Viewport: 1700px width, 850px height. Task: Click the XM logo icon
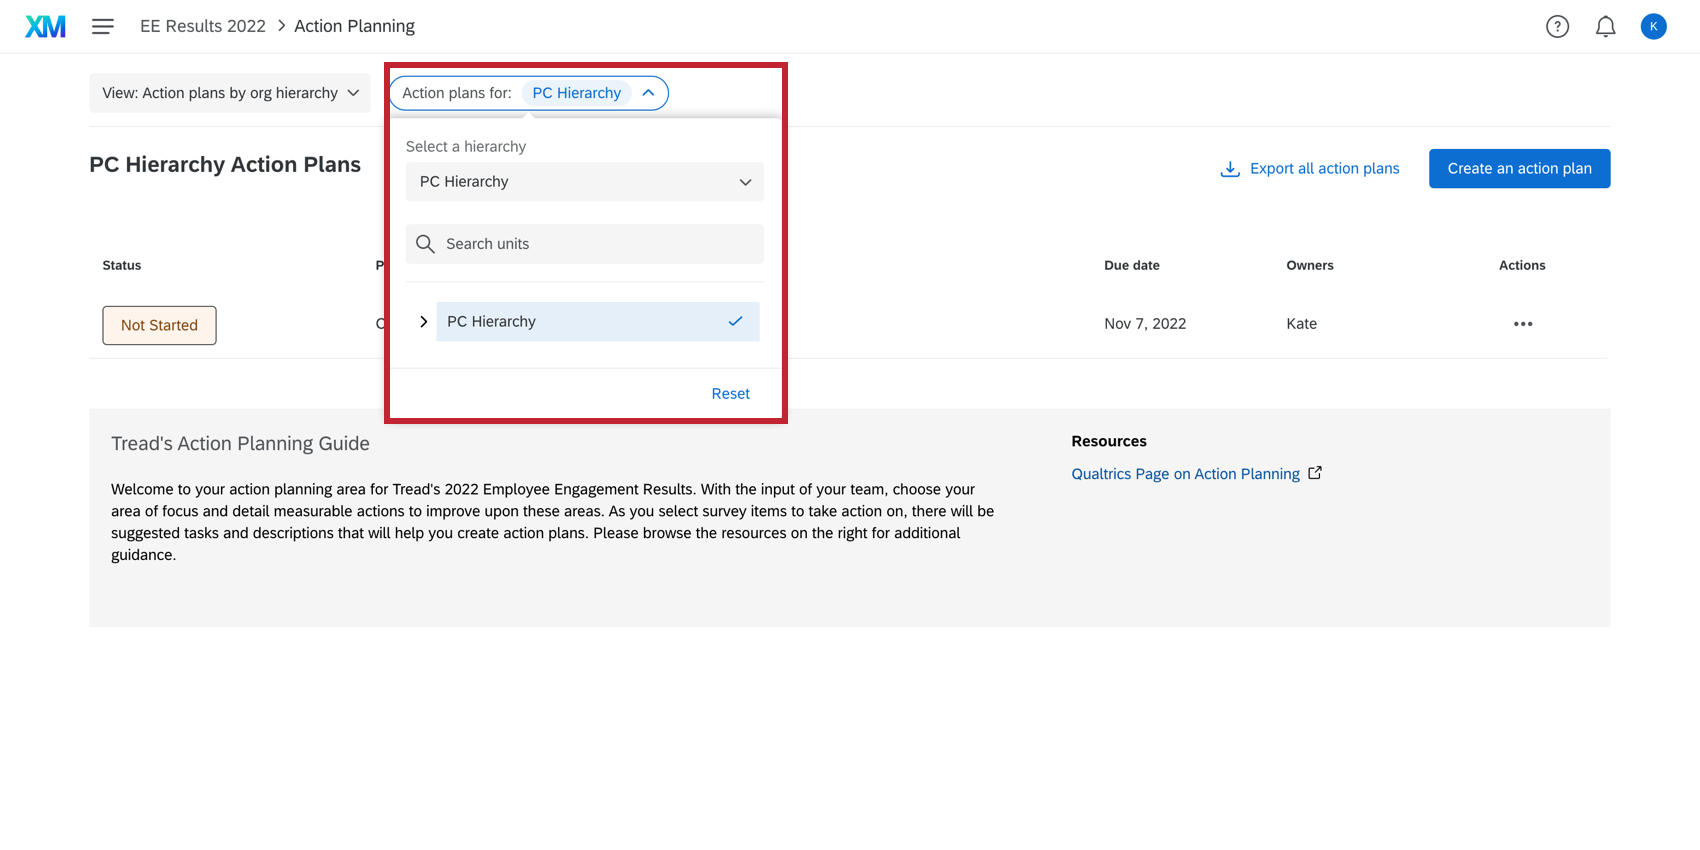(45, 26)
